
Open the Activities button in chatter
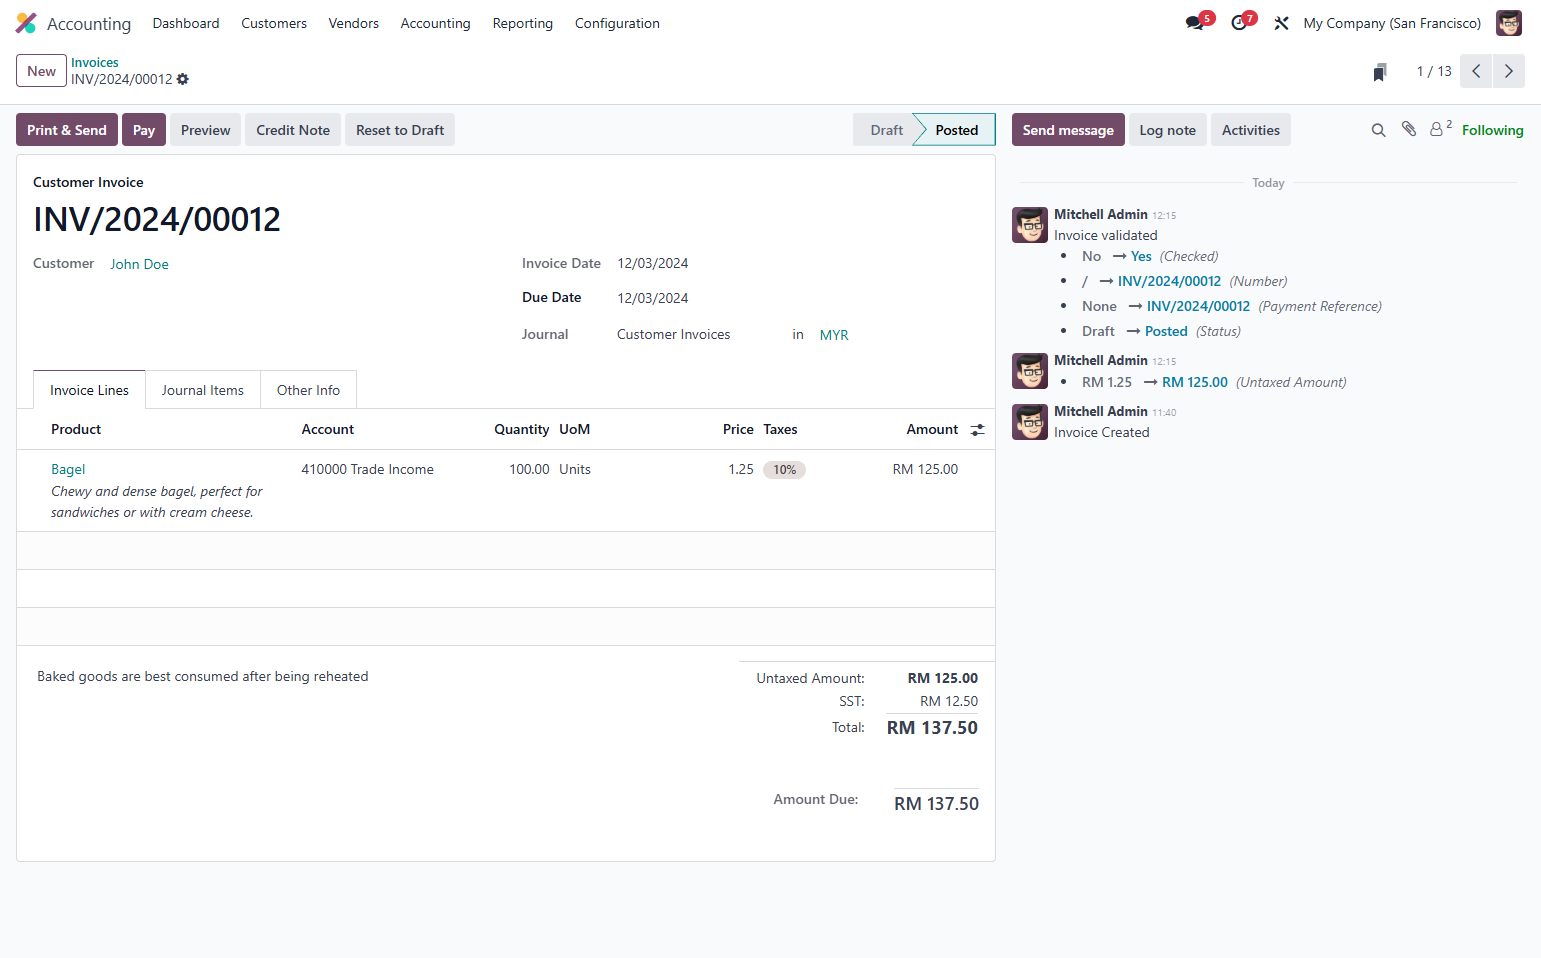(1251, 130)
